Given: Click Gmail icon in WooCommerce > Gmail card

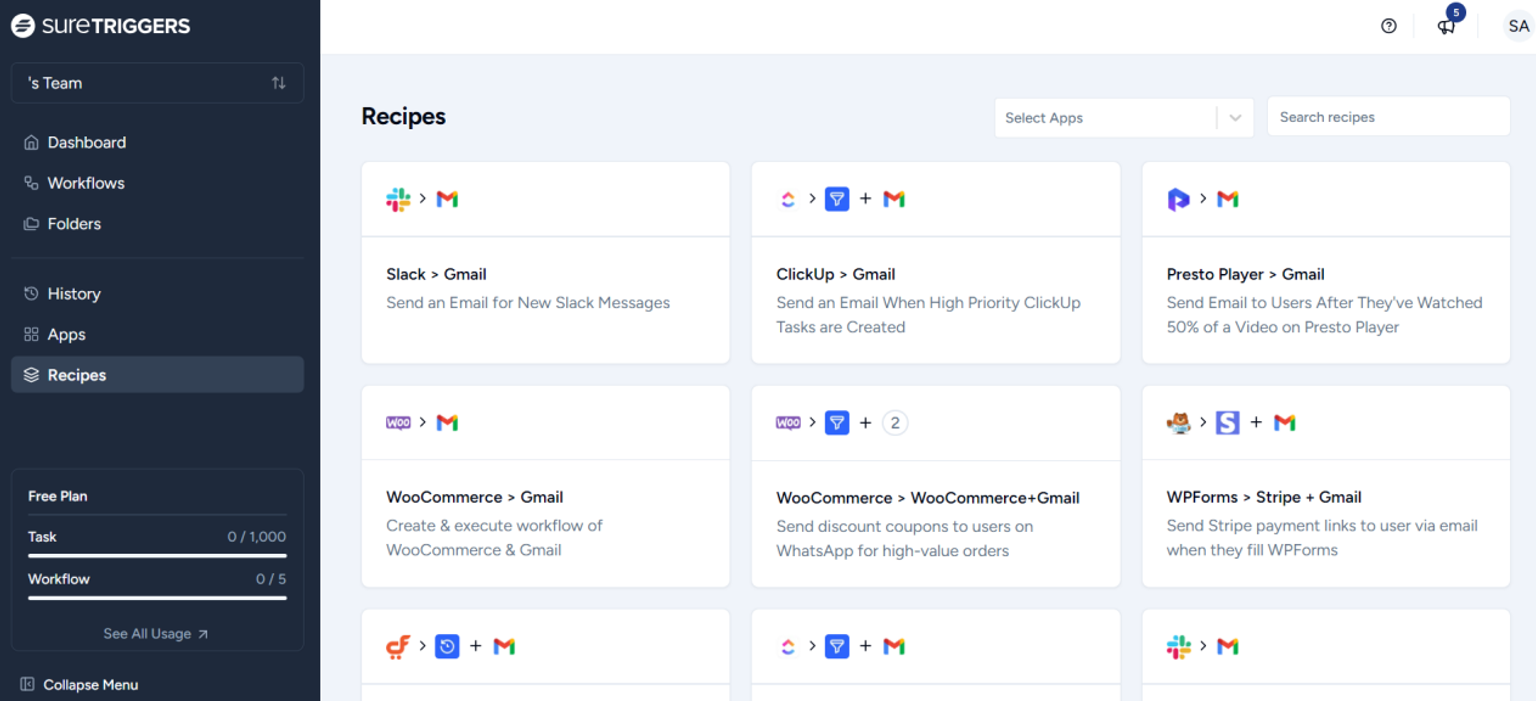Looking at the screenshot, I should pyautogui.click(x=447, y=423).
